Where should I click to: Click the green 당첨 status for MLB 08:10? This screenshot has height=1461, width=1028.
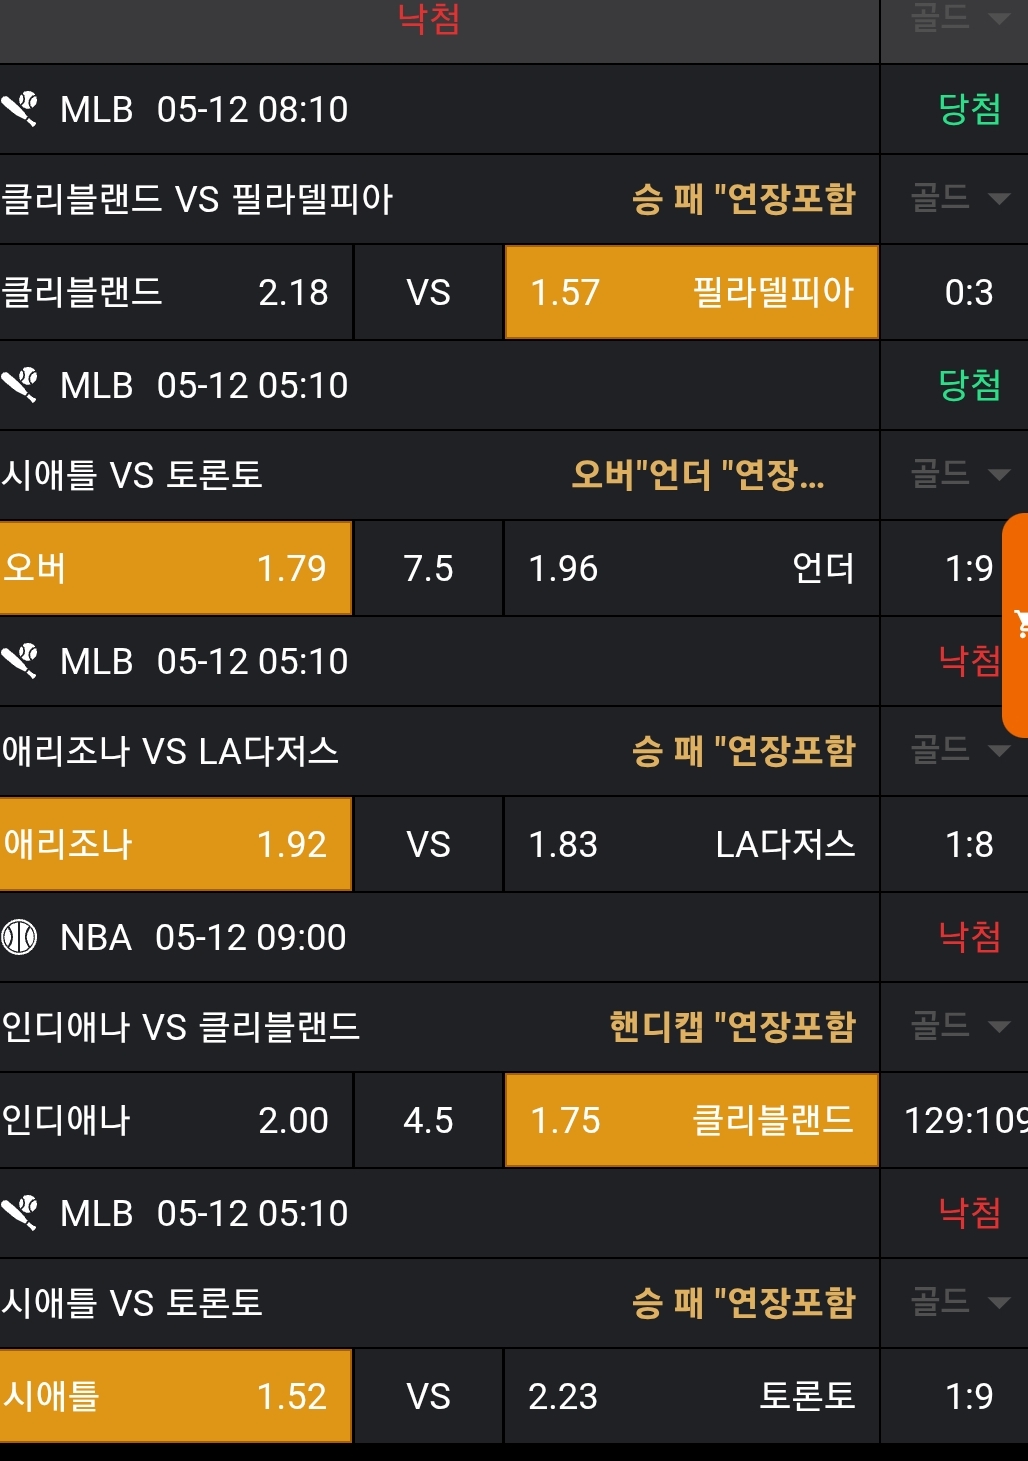[x=969, y=109]
